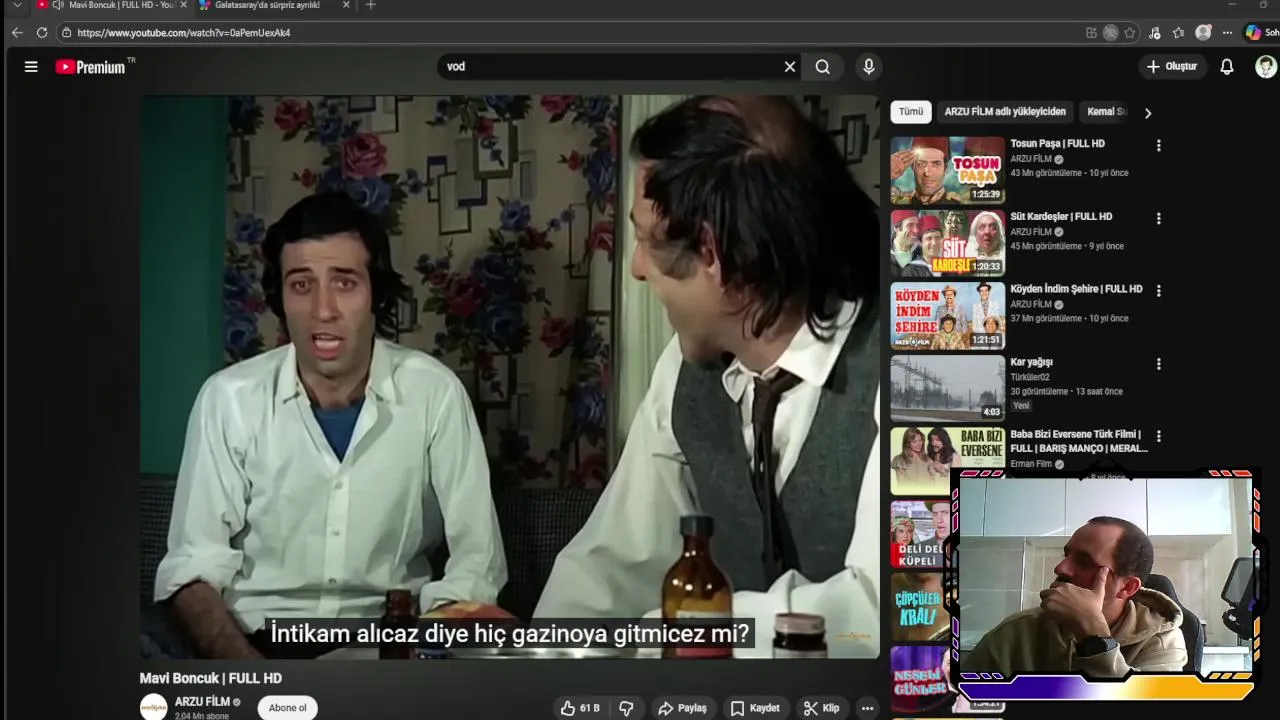The height and width of the screenshot is (720, 1280).
Task: Open the browser favorites list icon
Action: click(x=1179, y=33)
